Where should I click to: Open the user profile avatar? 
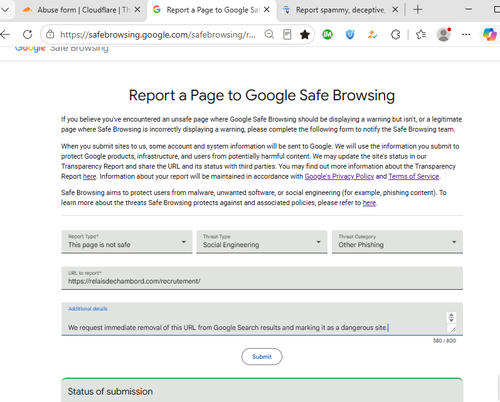[444, 34]
